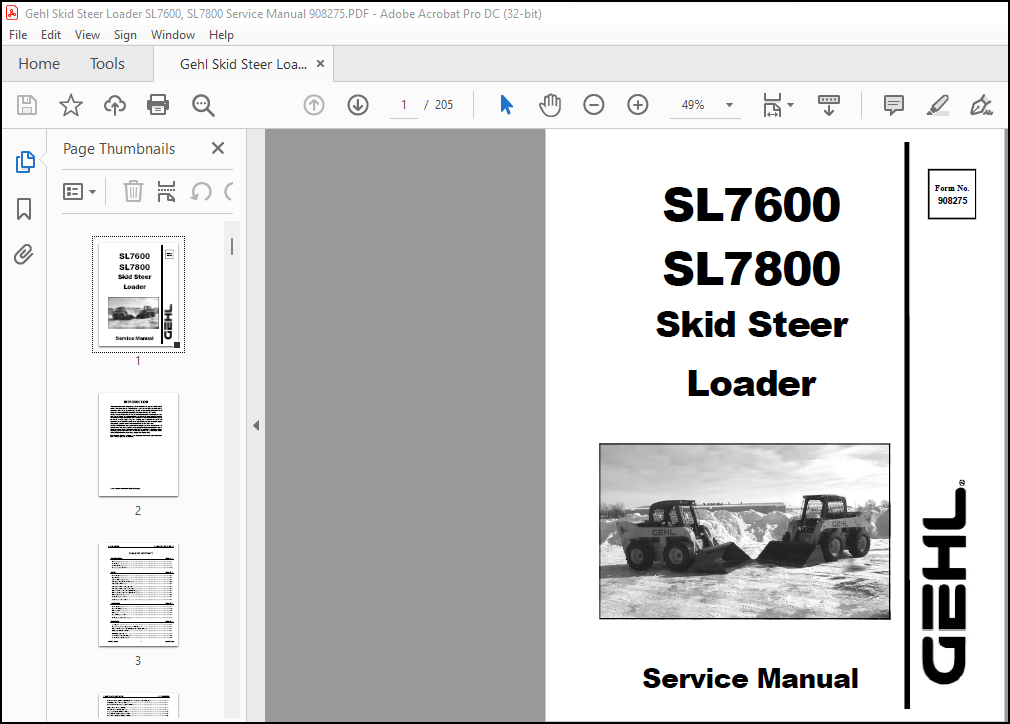
Task: Open the fit page width tool
Action: coord(772,105)
